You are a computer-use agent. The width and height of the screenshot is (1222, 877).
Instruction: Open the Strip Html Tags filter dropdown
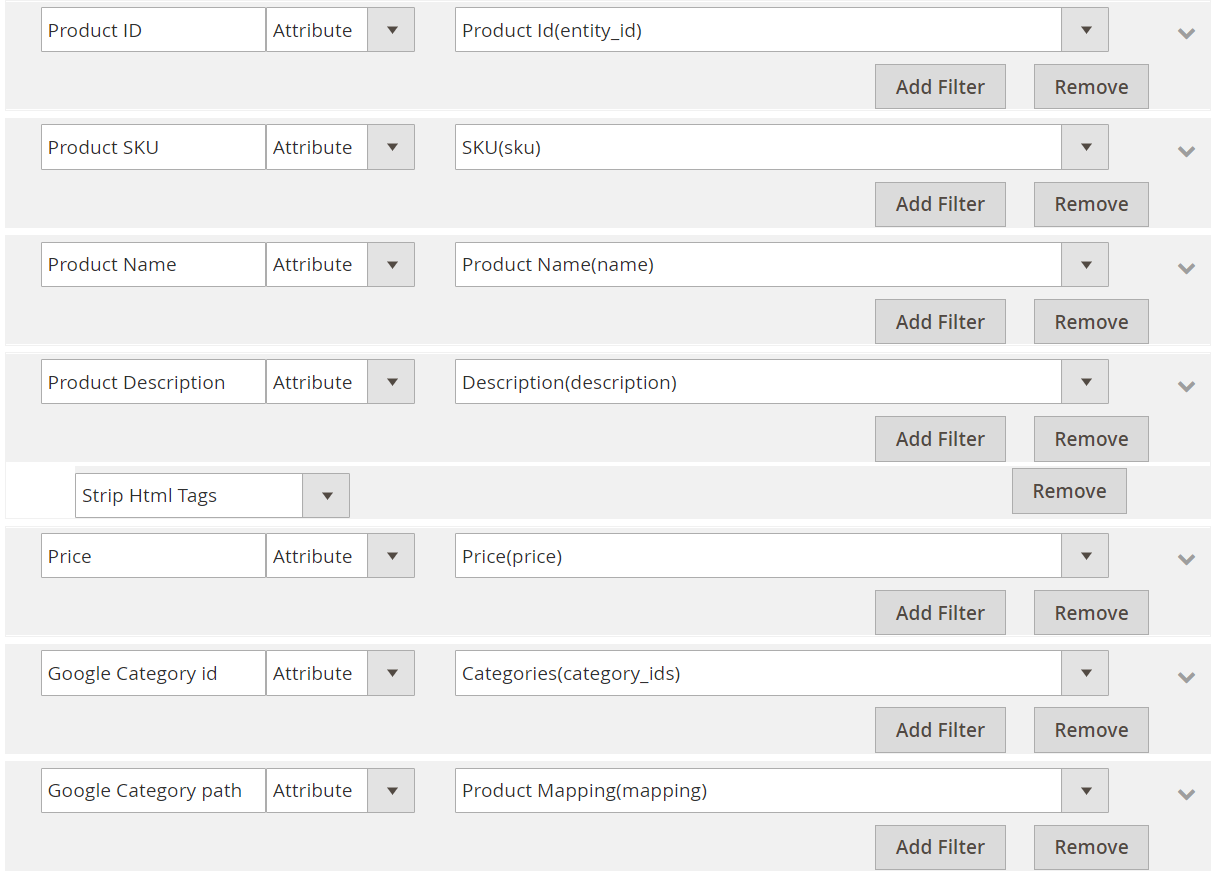212,496
